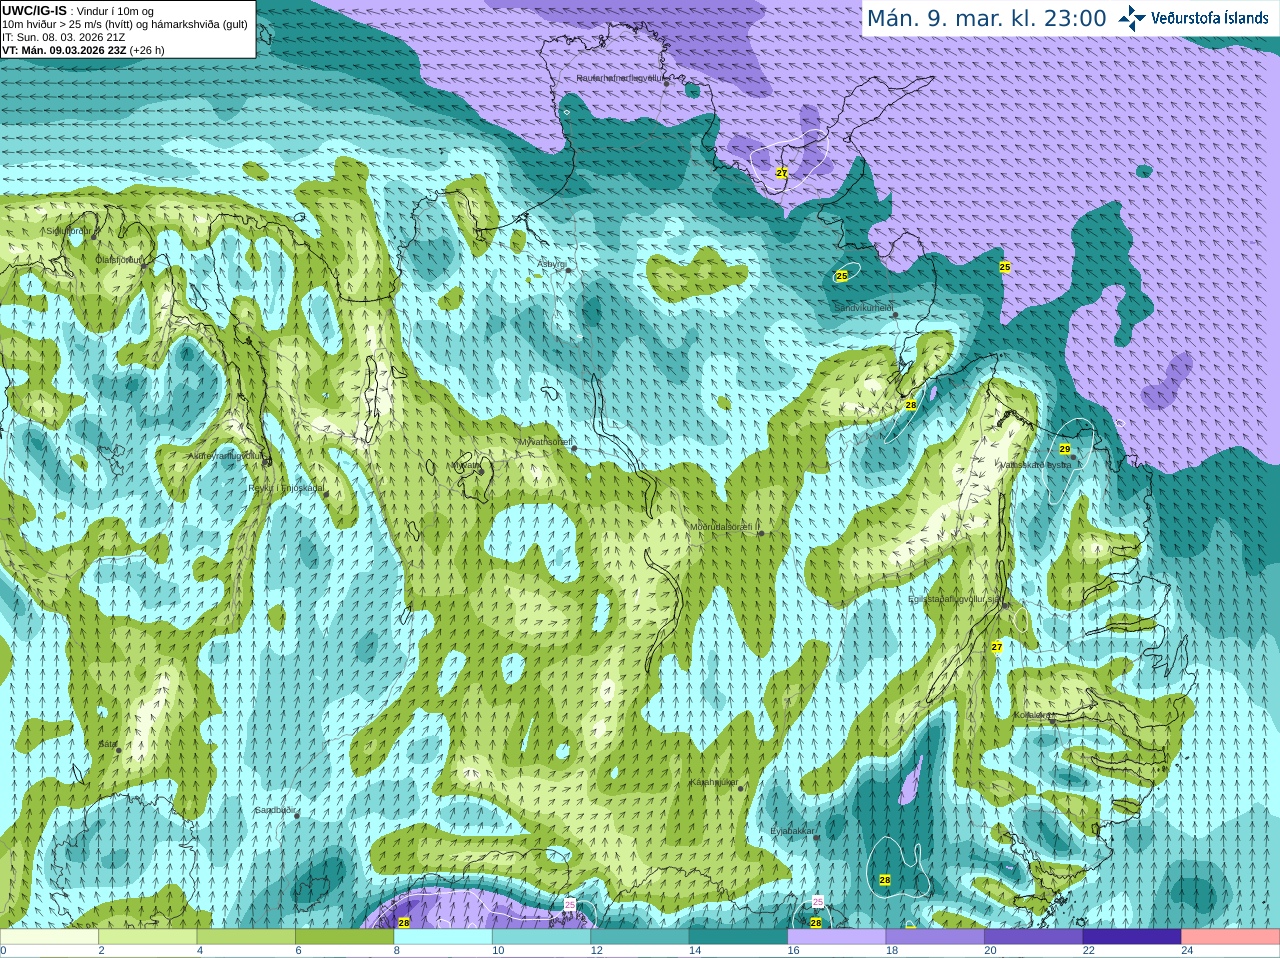
Task: Click the Eyjabakkar station dot
Action: [816, 836]
